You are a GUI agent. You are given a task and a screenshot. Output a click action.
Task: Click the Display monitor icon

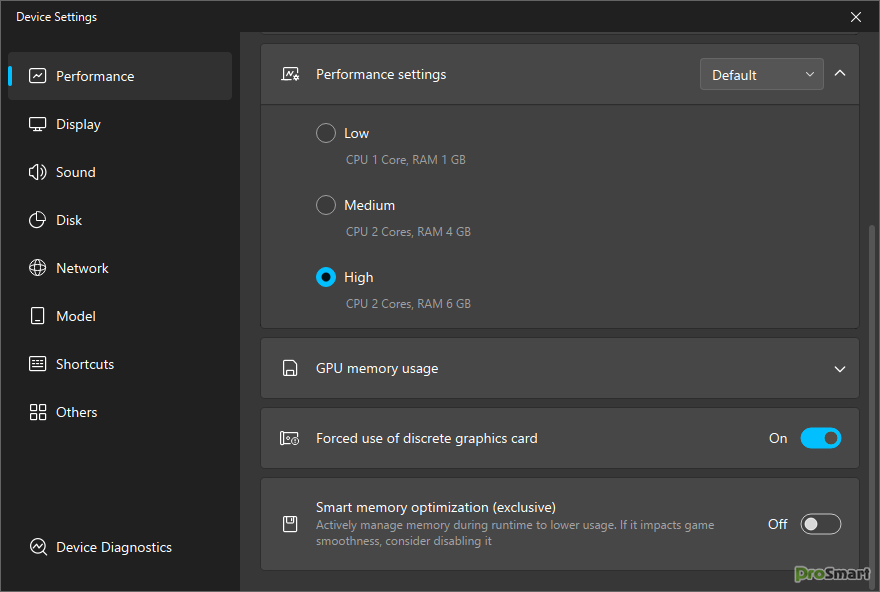38,124
